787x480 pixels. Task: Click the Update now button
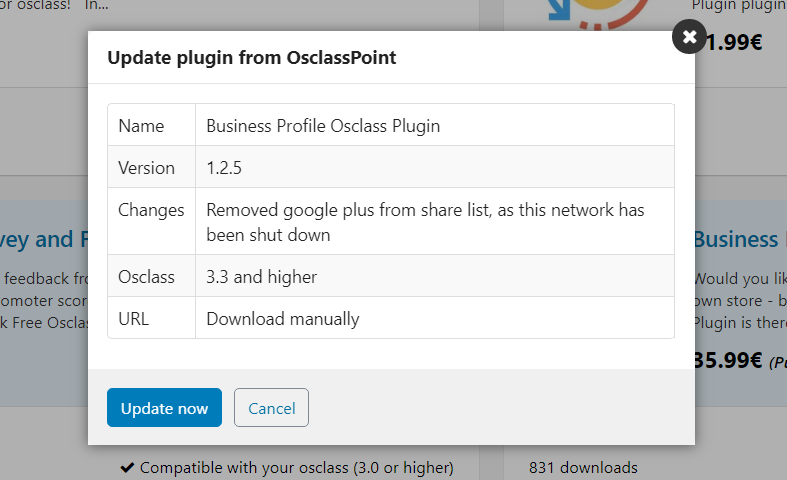pyautogui.click(x=164, y=408)
